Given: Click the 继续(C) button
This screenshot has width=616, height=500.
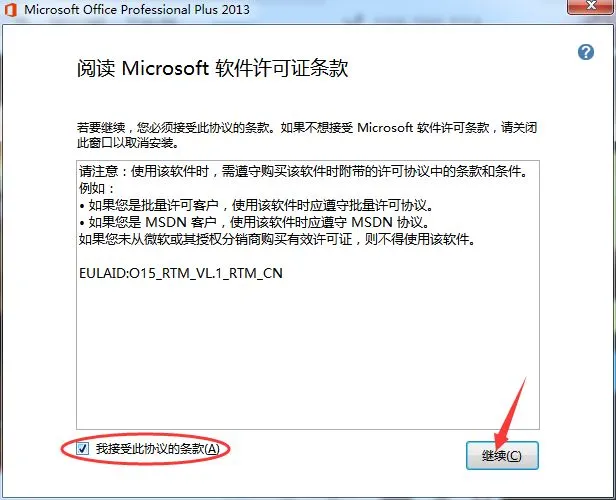Looking at the screenshot, I should [502, 456].
